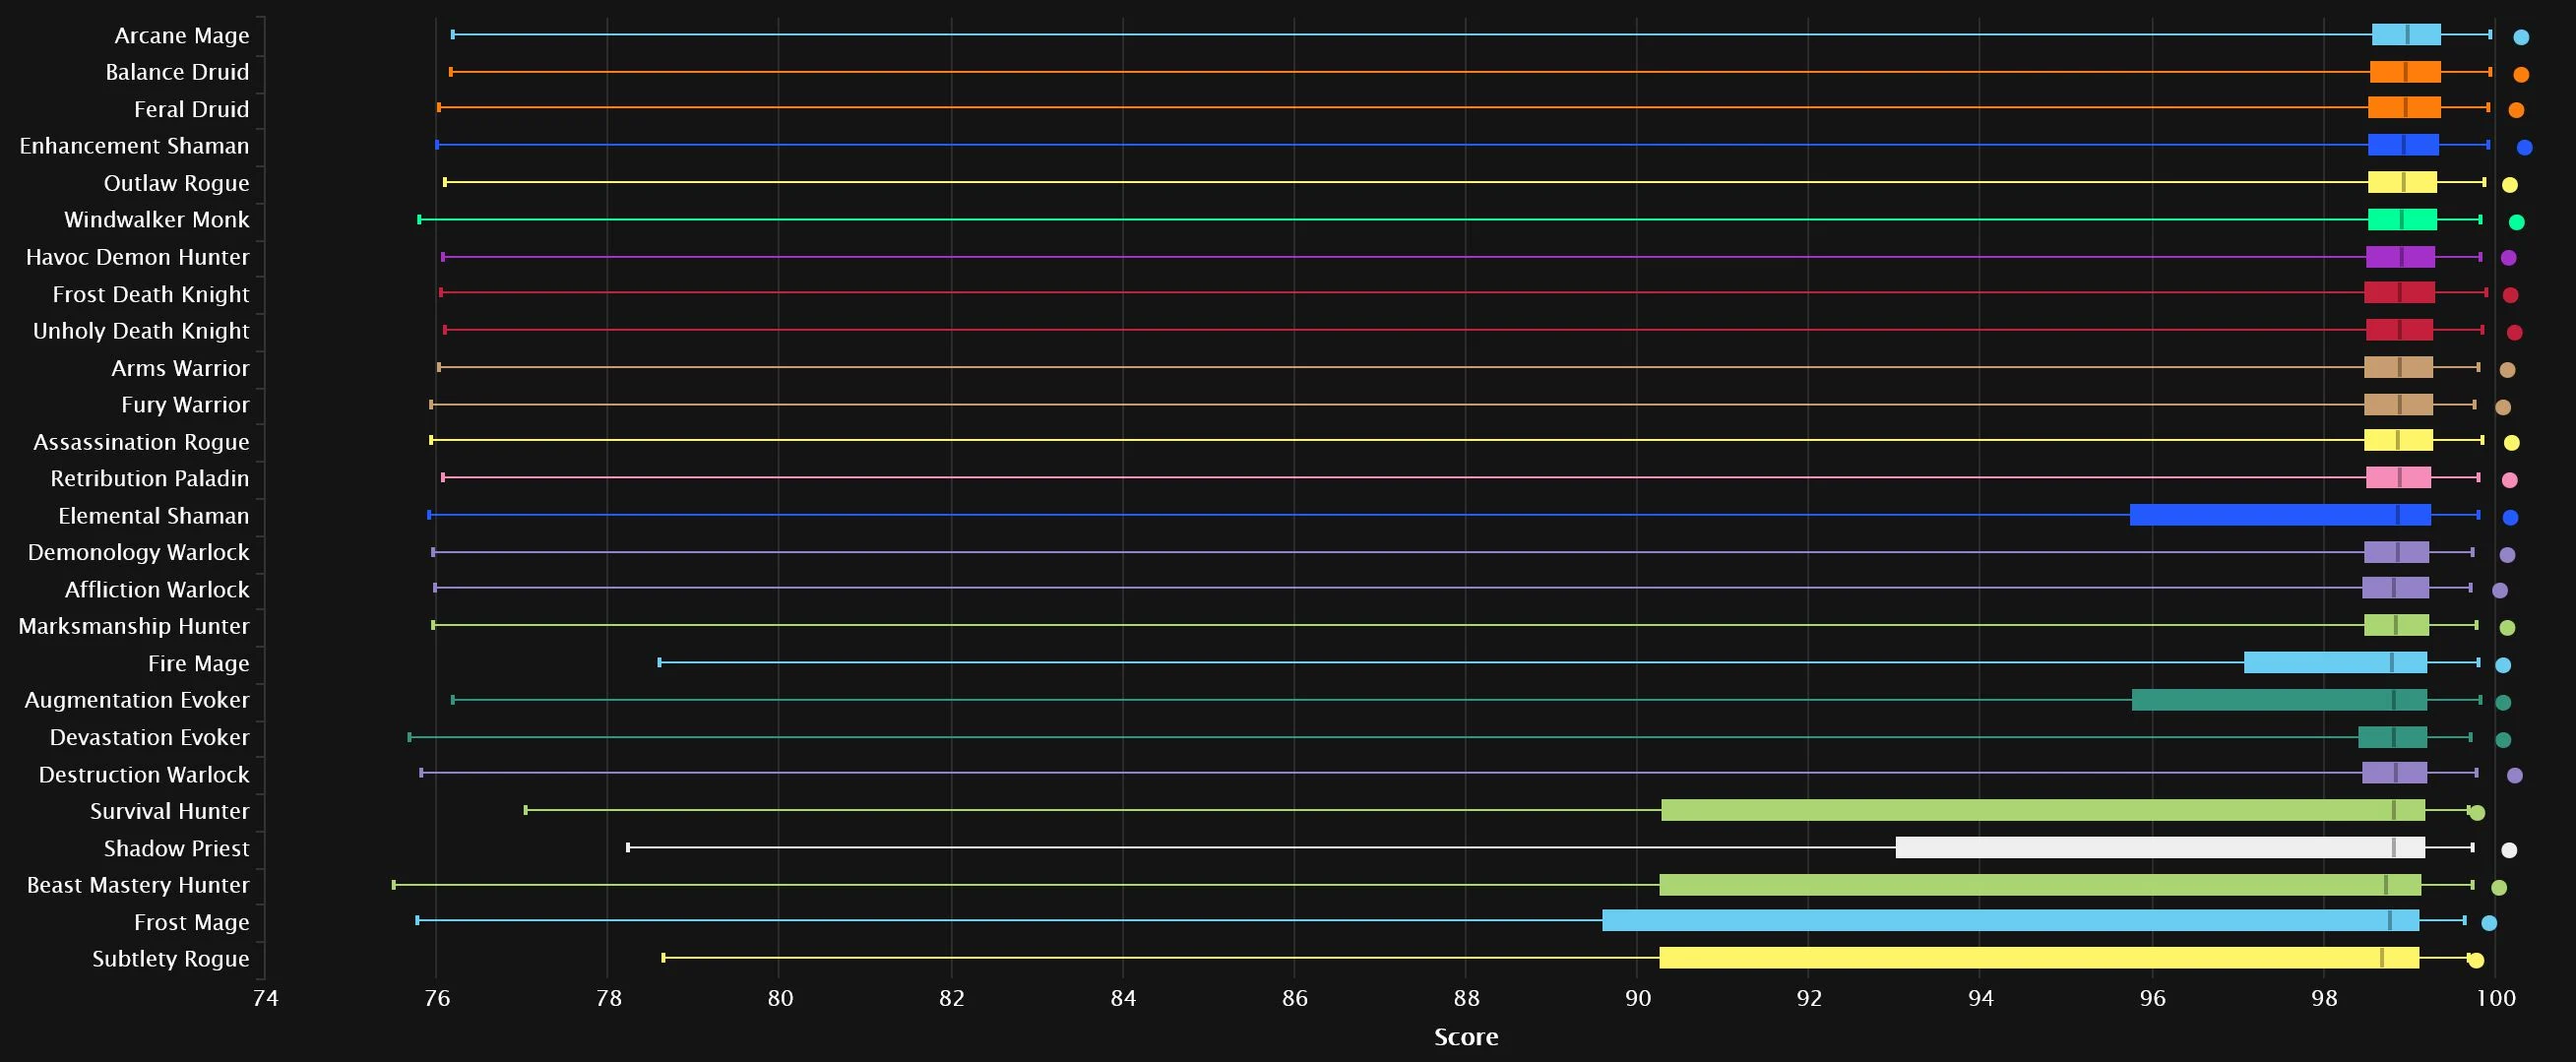The height and width of the screenshot is (1062, 2576).
Task: Click the Shadow Priest white box
Action: (2160, 848)
